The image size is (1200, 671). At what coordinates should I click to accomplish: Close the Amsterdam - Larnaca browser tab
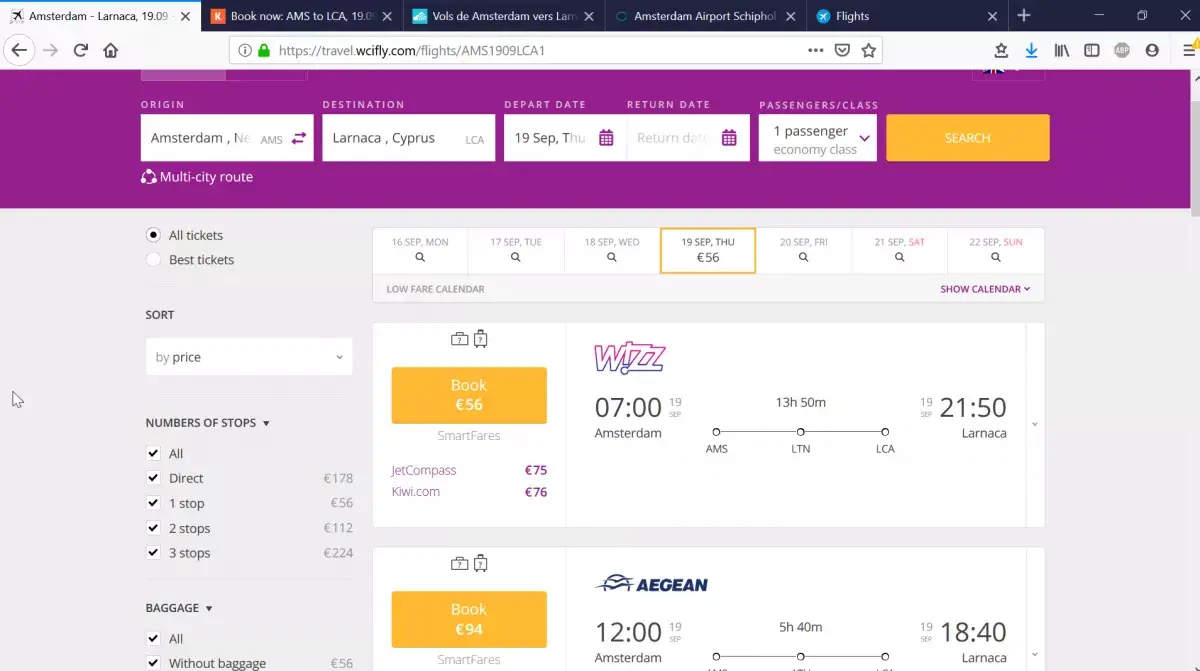tap(187, 16)
